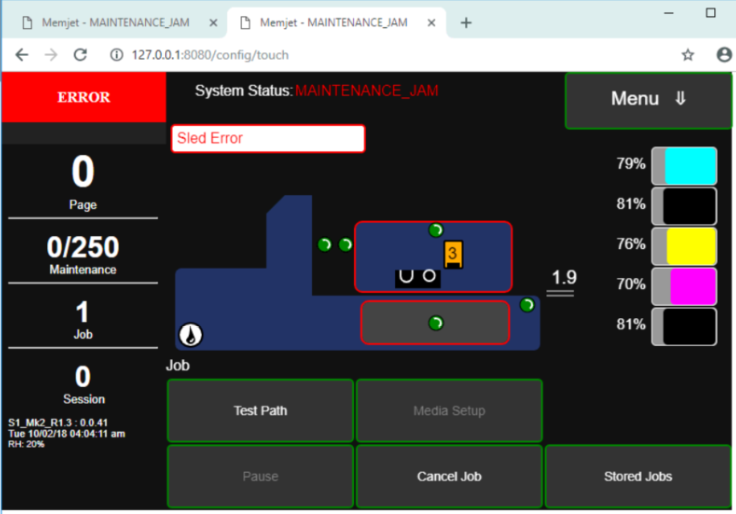Switch to the first Memjet browser tab
This screenshot has height=514, width=736.
pyautogui.click(x=115, y=23)
